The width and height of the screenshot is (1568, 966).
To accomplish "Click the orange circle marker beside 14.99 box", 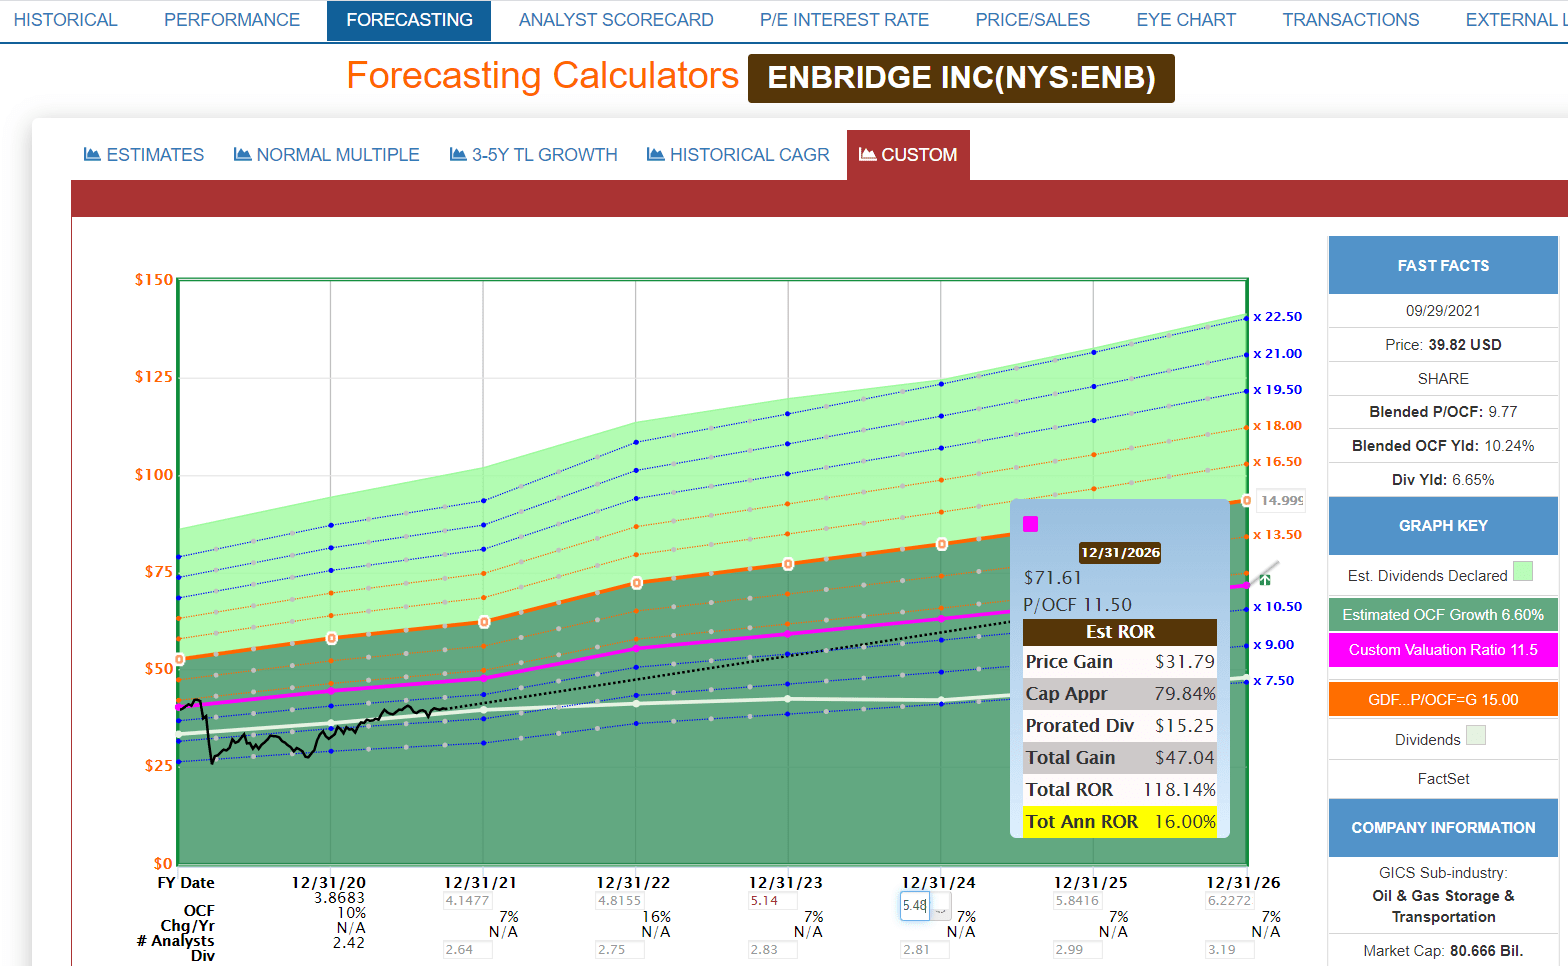I will [1246, 500].
